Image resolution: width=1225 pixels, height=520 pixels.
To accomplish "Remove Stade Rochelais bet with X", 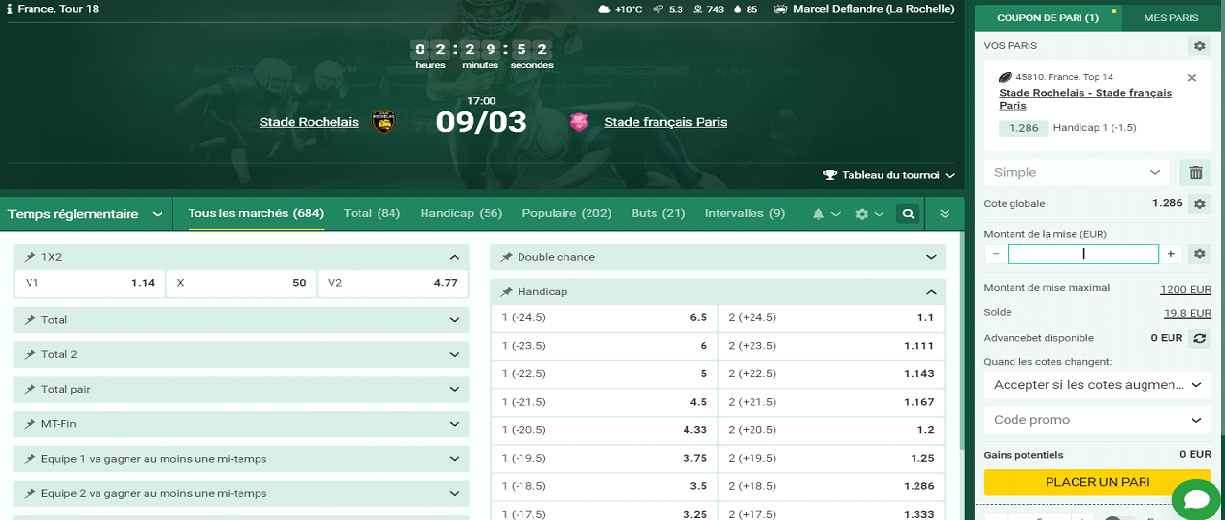I will pyautogui.click(x=1191, y=77).
